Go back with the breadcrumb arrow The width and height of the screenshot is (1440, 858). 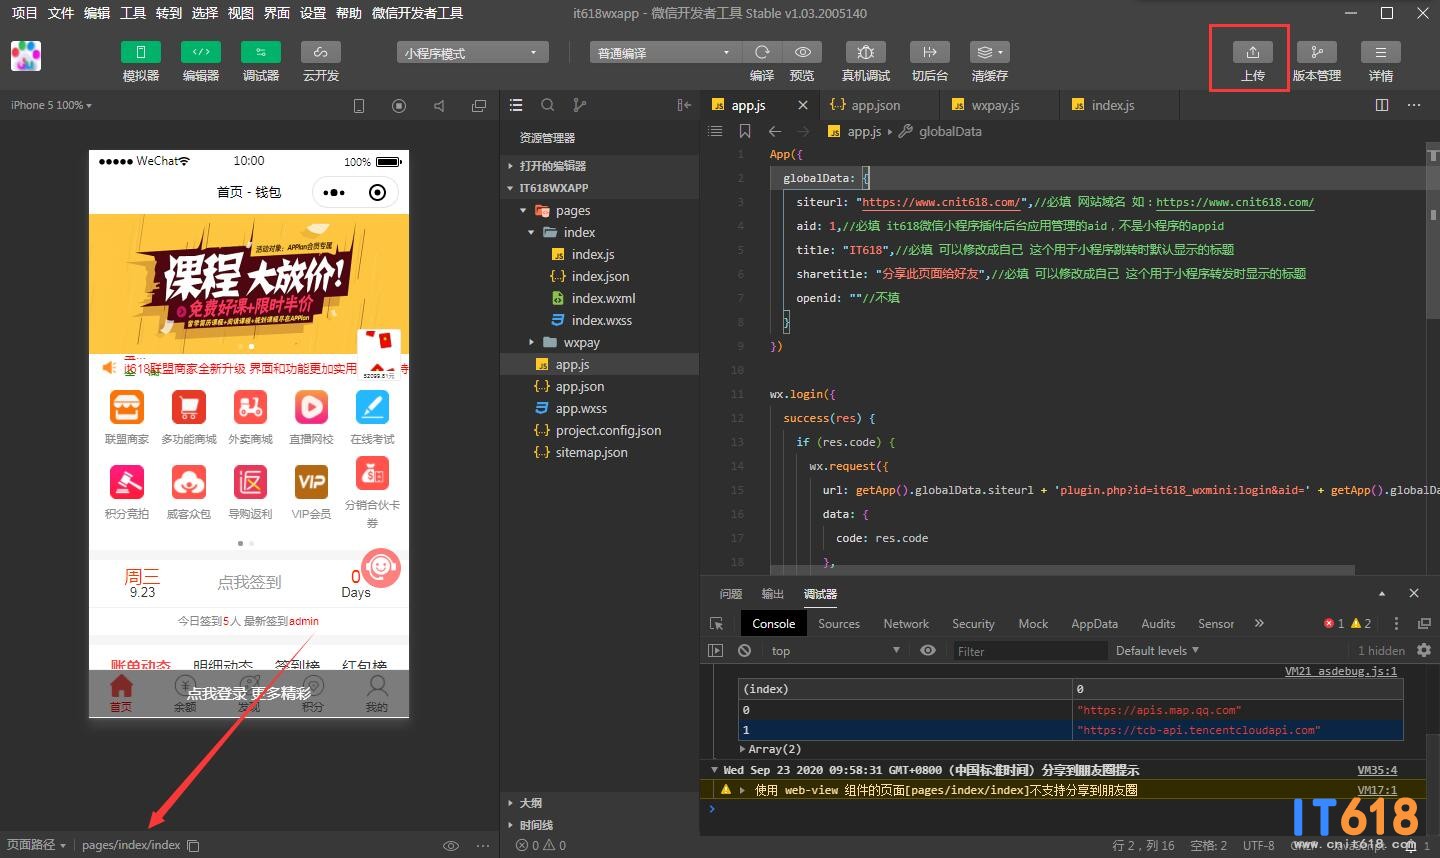tap(775, 131)
